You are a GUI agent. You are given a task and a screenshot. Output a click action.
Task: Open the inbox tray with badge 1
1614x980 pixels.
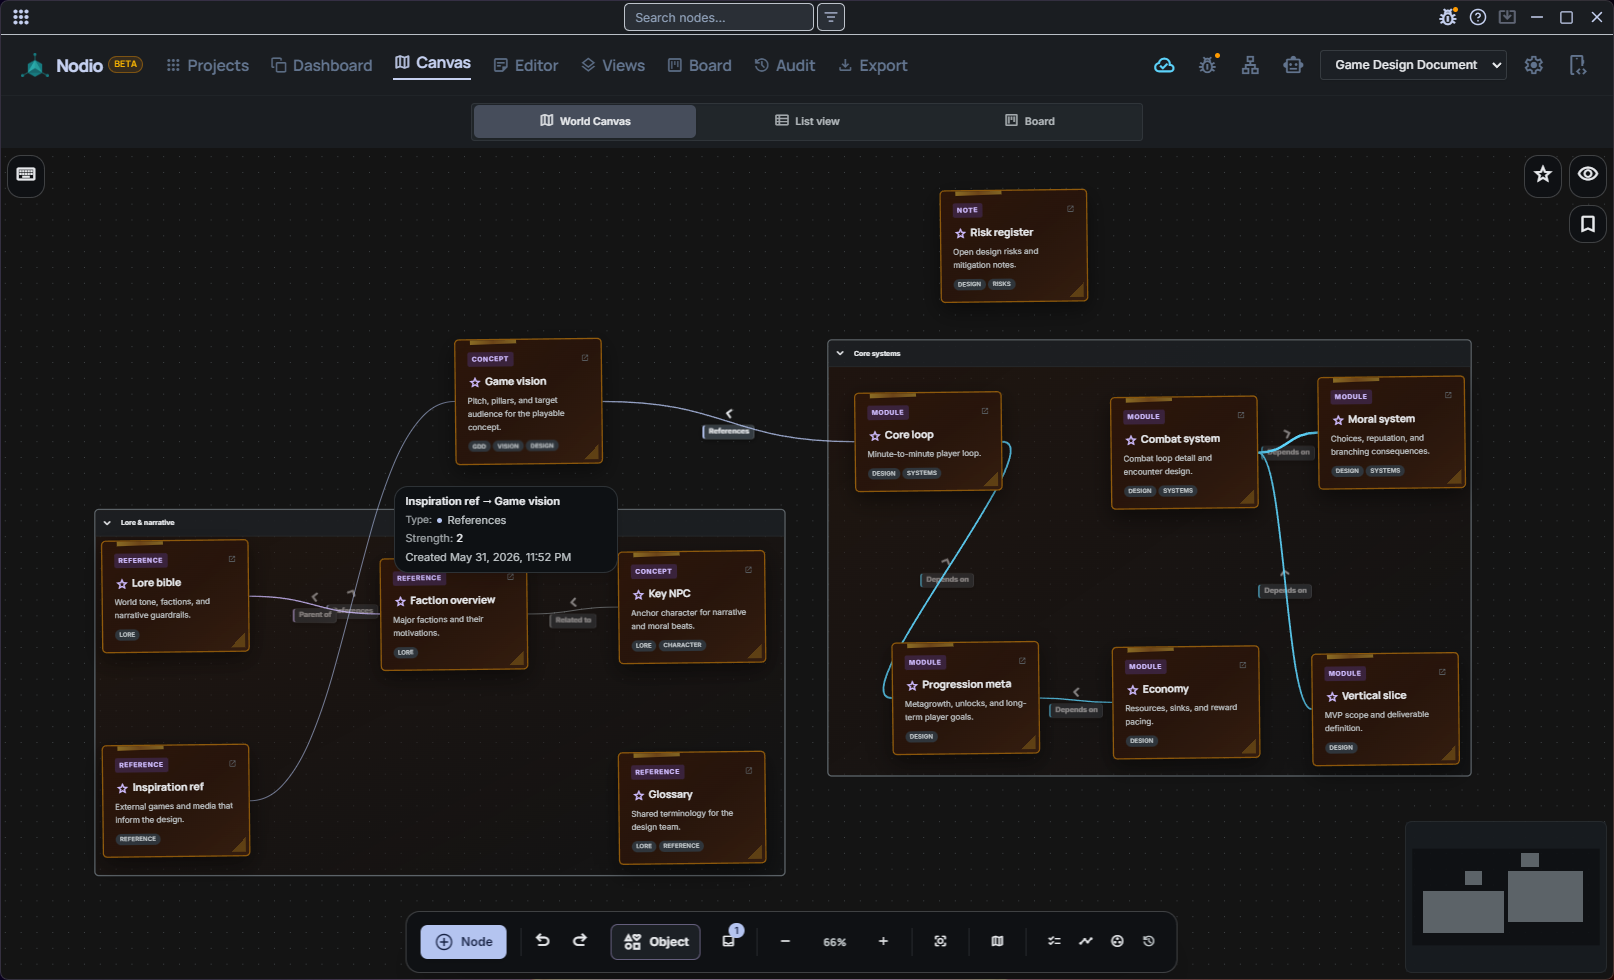(x=729, y=940)
